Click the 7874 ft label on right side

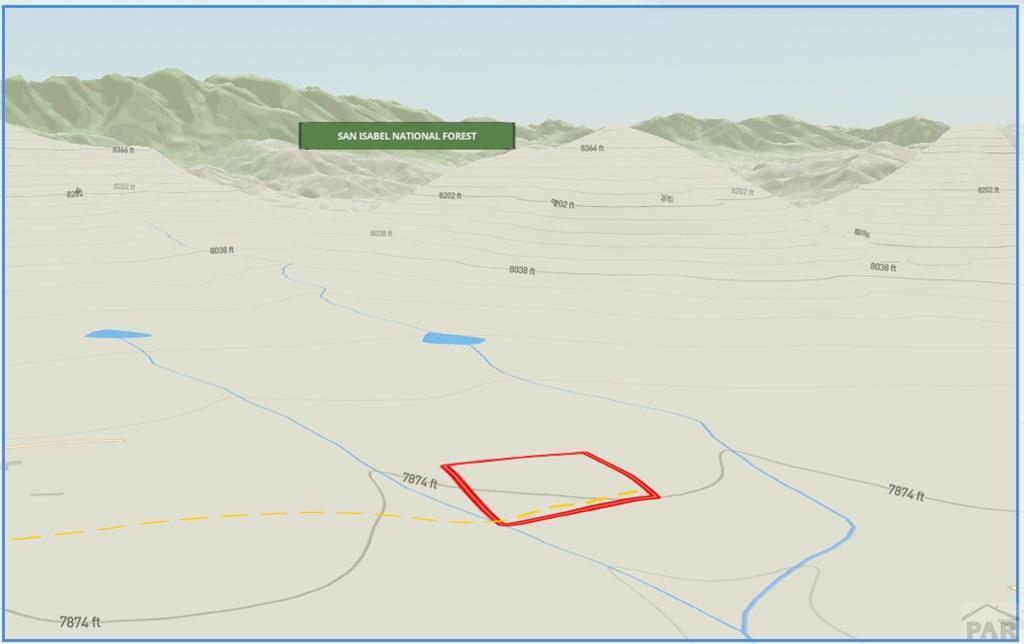coord(905,492)
